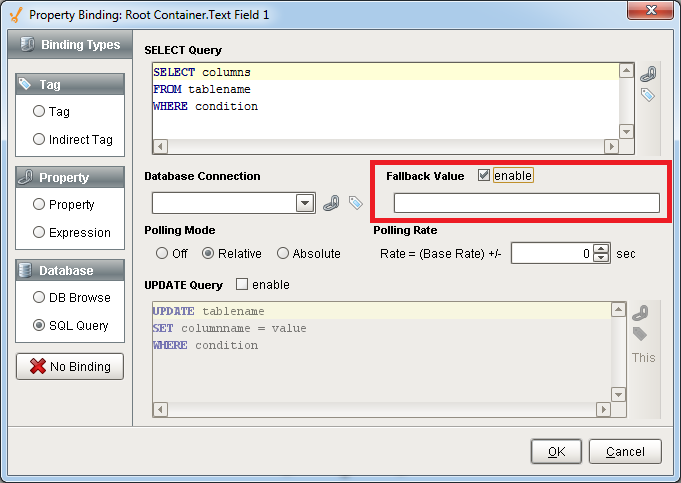Toggle the Fallback Value enable checkbox
Screen dimensions: 681x483
point(484,175)
